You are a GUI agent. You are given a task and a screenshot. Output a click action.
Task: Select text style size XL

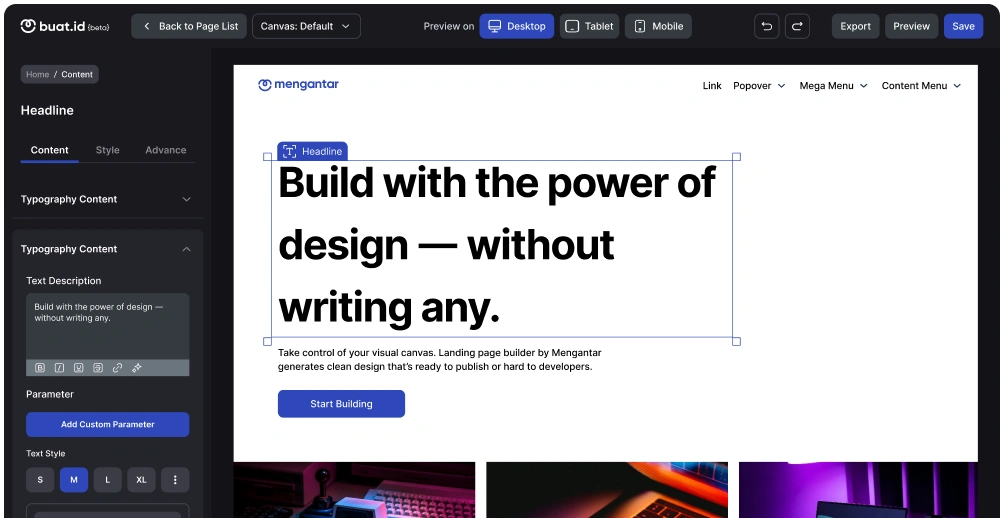click(x=142, y=480)
